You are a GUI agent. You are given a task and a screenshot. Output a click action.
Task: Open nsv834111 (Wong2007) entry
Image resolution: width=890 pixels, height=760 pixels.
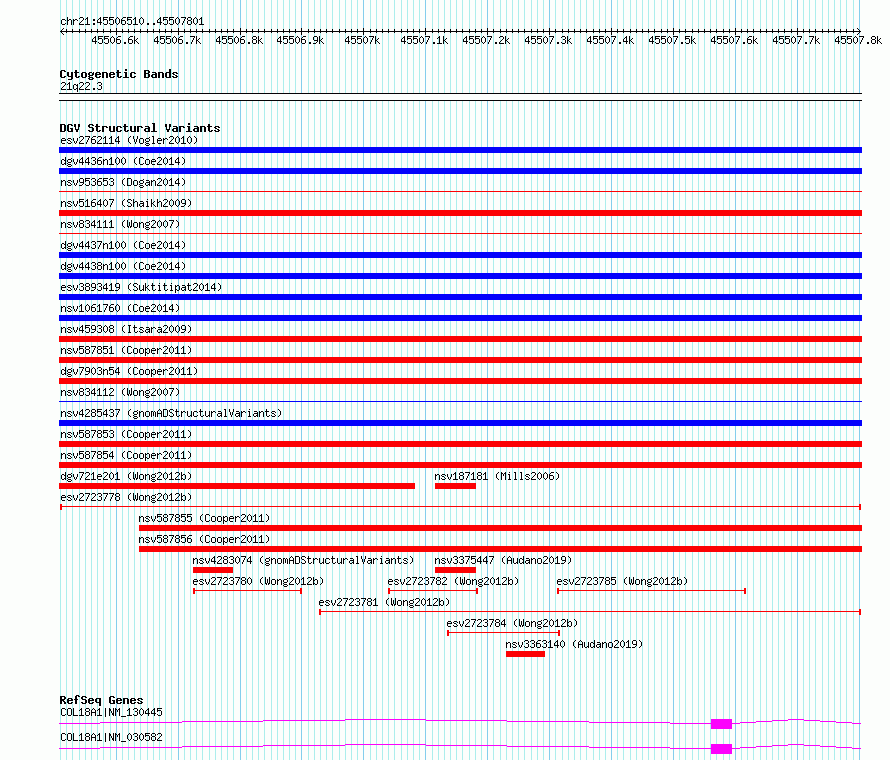[120, 224]
